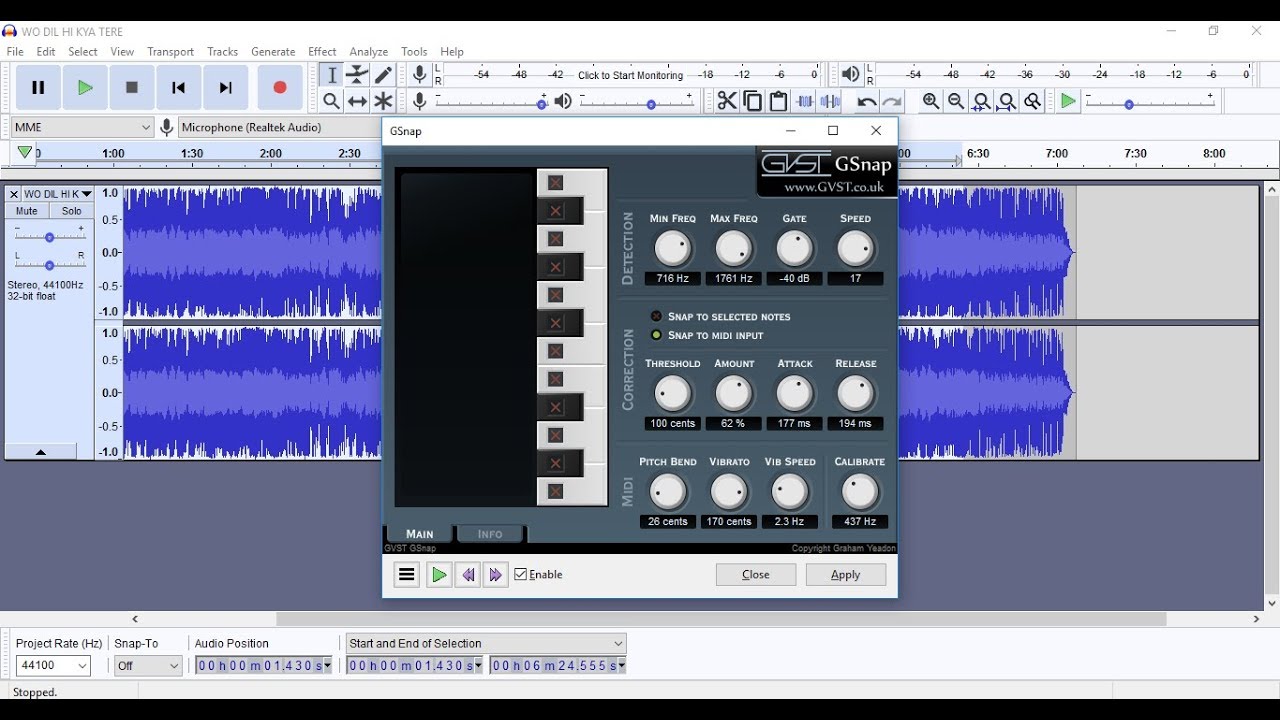The image size is (1280, 720).
Task: Click the Redo arrow icon
Action: point(892,101)
